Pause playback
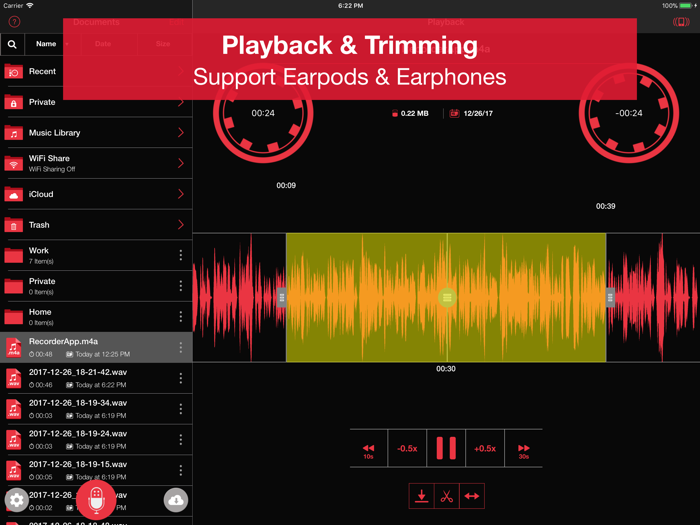Image resolution: width=700 pixels, height=525 pixels. point(446,449)
